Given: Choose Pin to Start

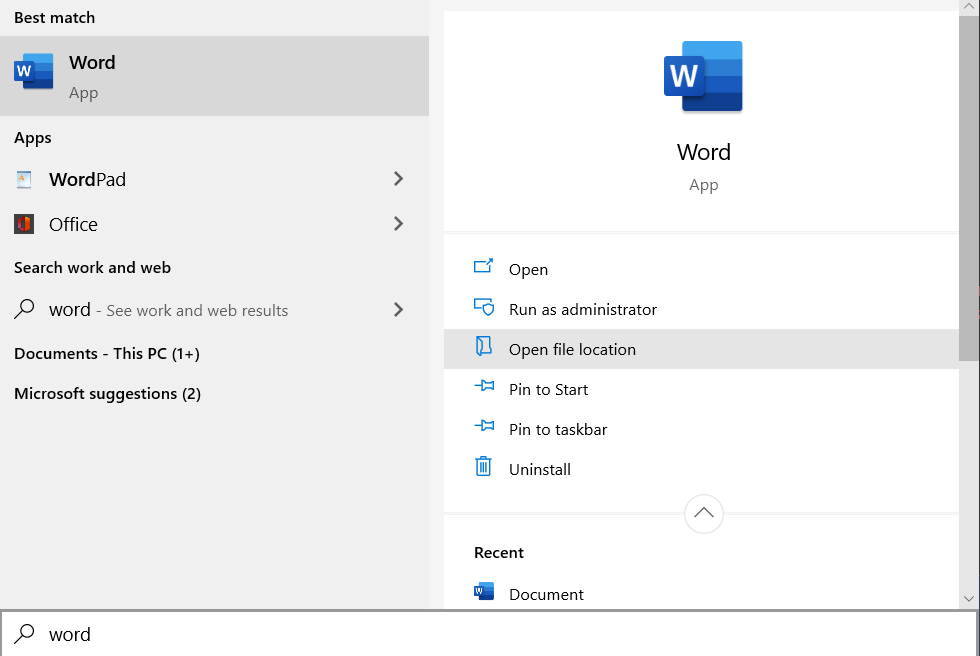Looking at the screenshot, I should tap(701, 389).
